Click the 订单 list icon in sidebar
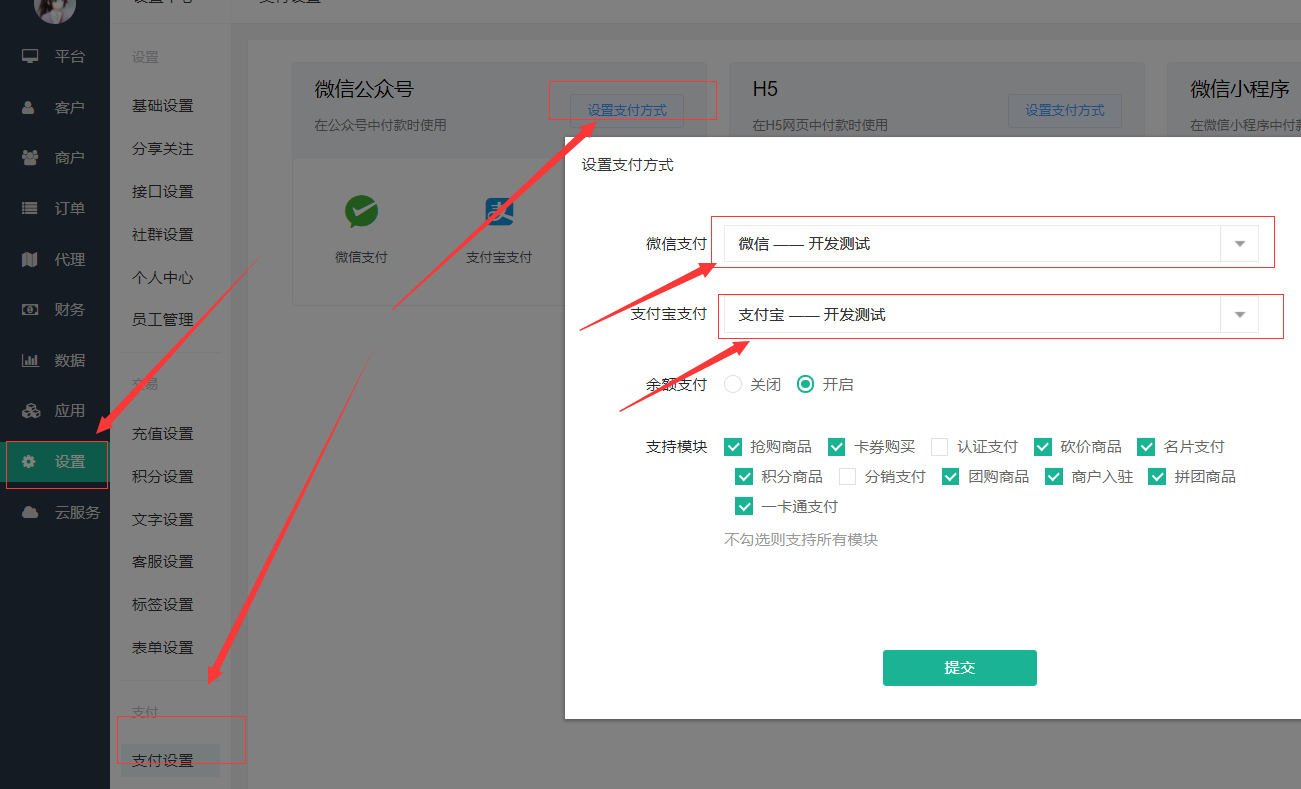This screenshot has width=1301, height=789. tap(30, 208)
